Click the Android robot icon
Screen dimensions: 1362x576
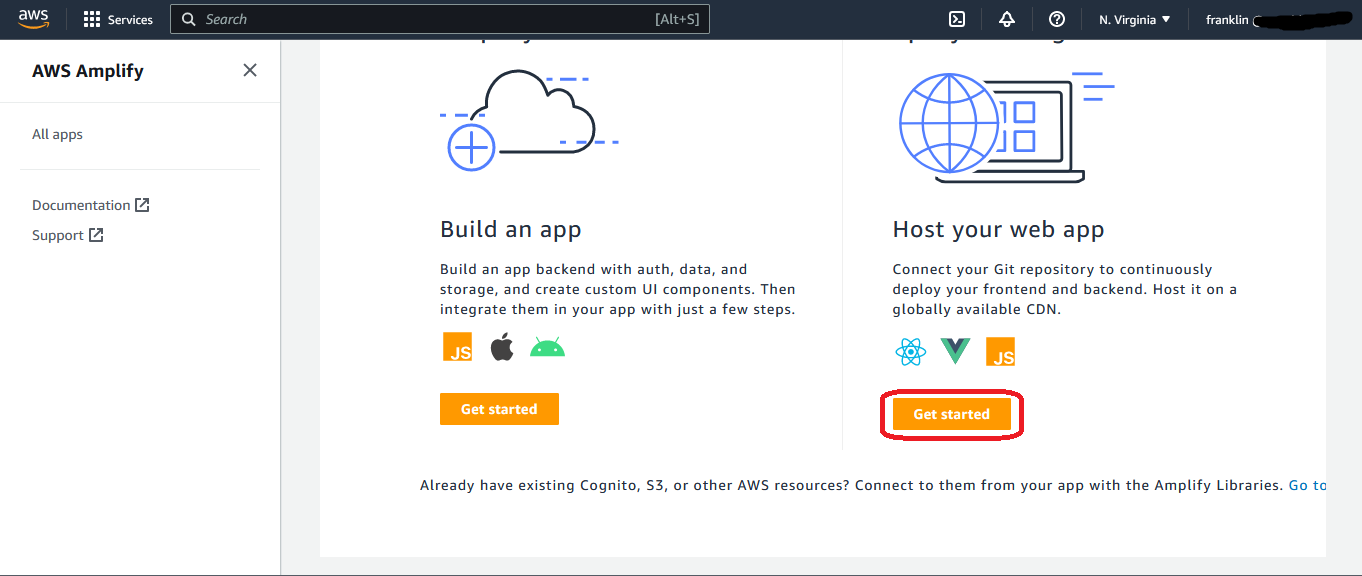[x=547, y=348]
